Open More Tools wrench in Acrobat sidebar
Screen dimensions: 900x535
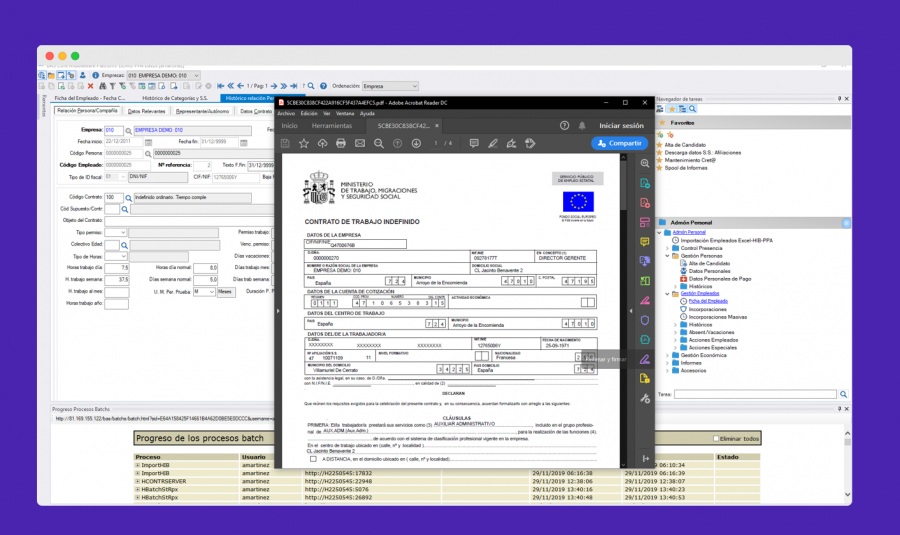[645, 398]
